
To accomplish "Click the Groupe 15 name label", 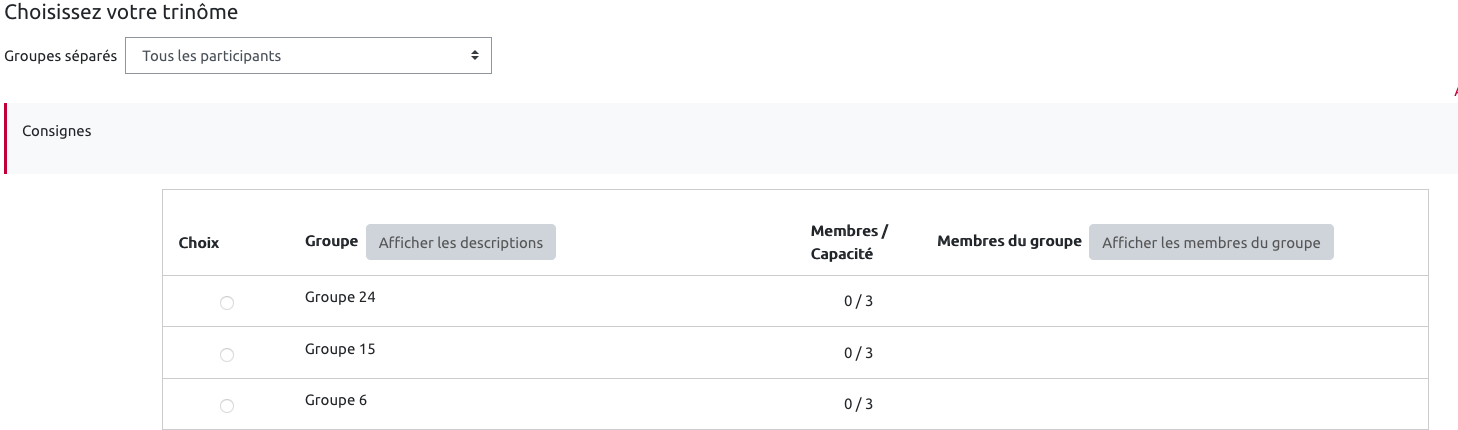I will tap(340, 349).
